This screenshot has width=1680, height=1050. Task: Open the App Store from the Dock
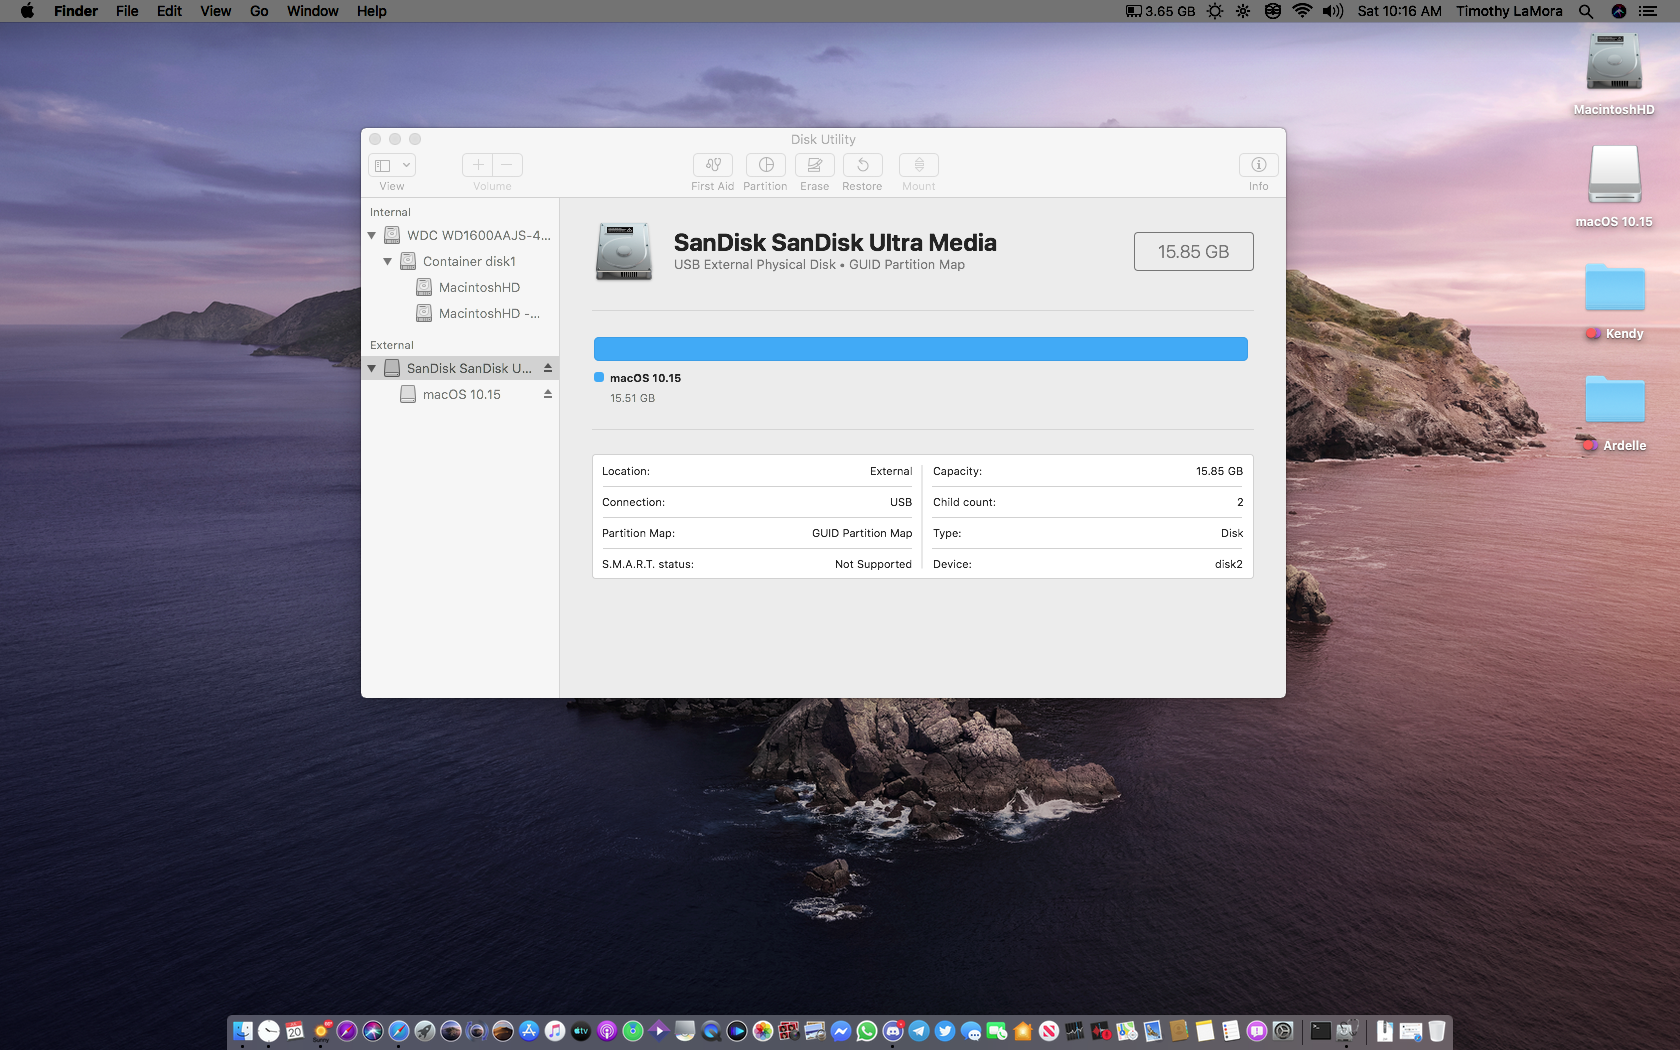coord(529,1031)
